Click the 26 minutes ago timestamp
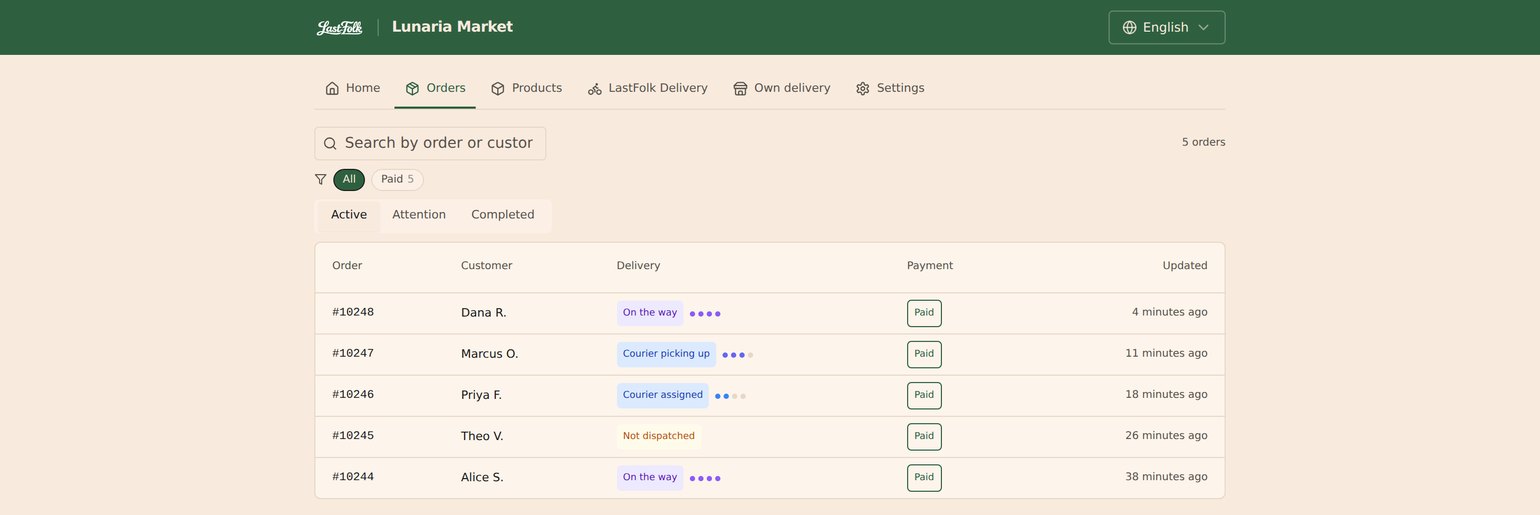The width and height of the screenshot is (1540, 515). pos(1166,436)
